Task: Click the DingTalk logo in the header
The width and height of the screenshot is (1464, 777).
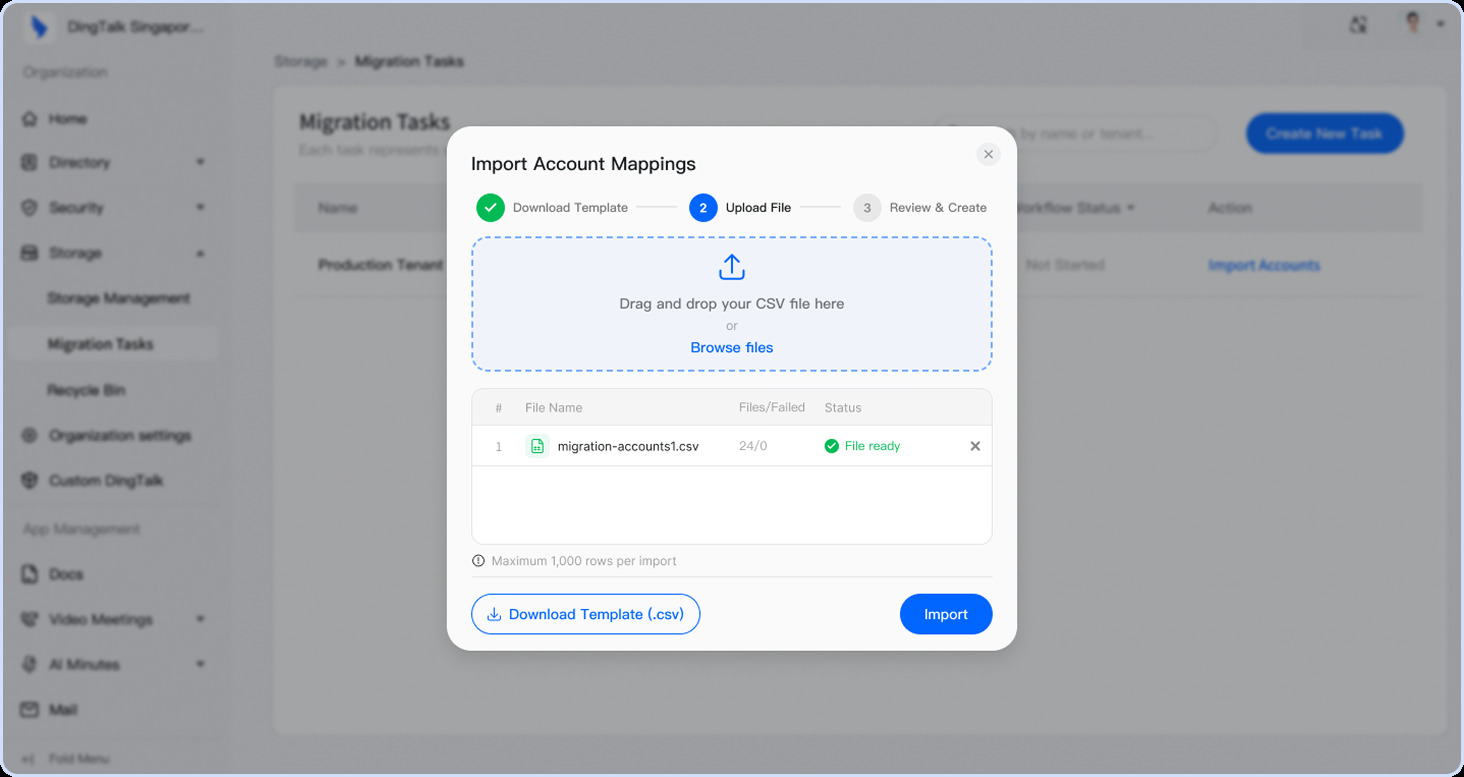Action: [39, 26]
